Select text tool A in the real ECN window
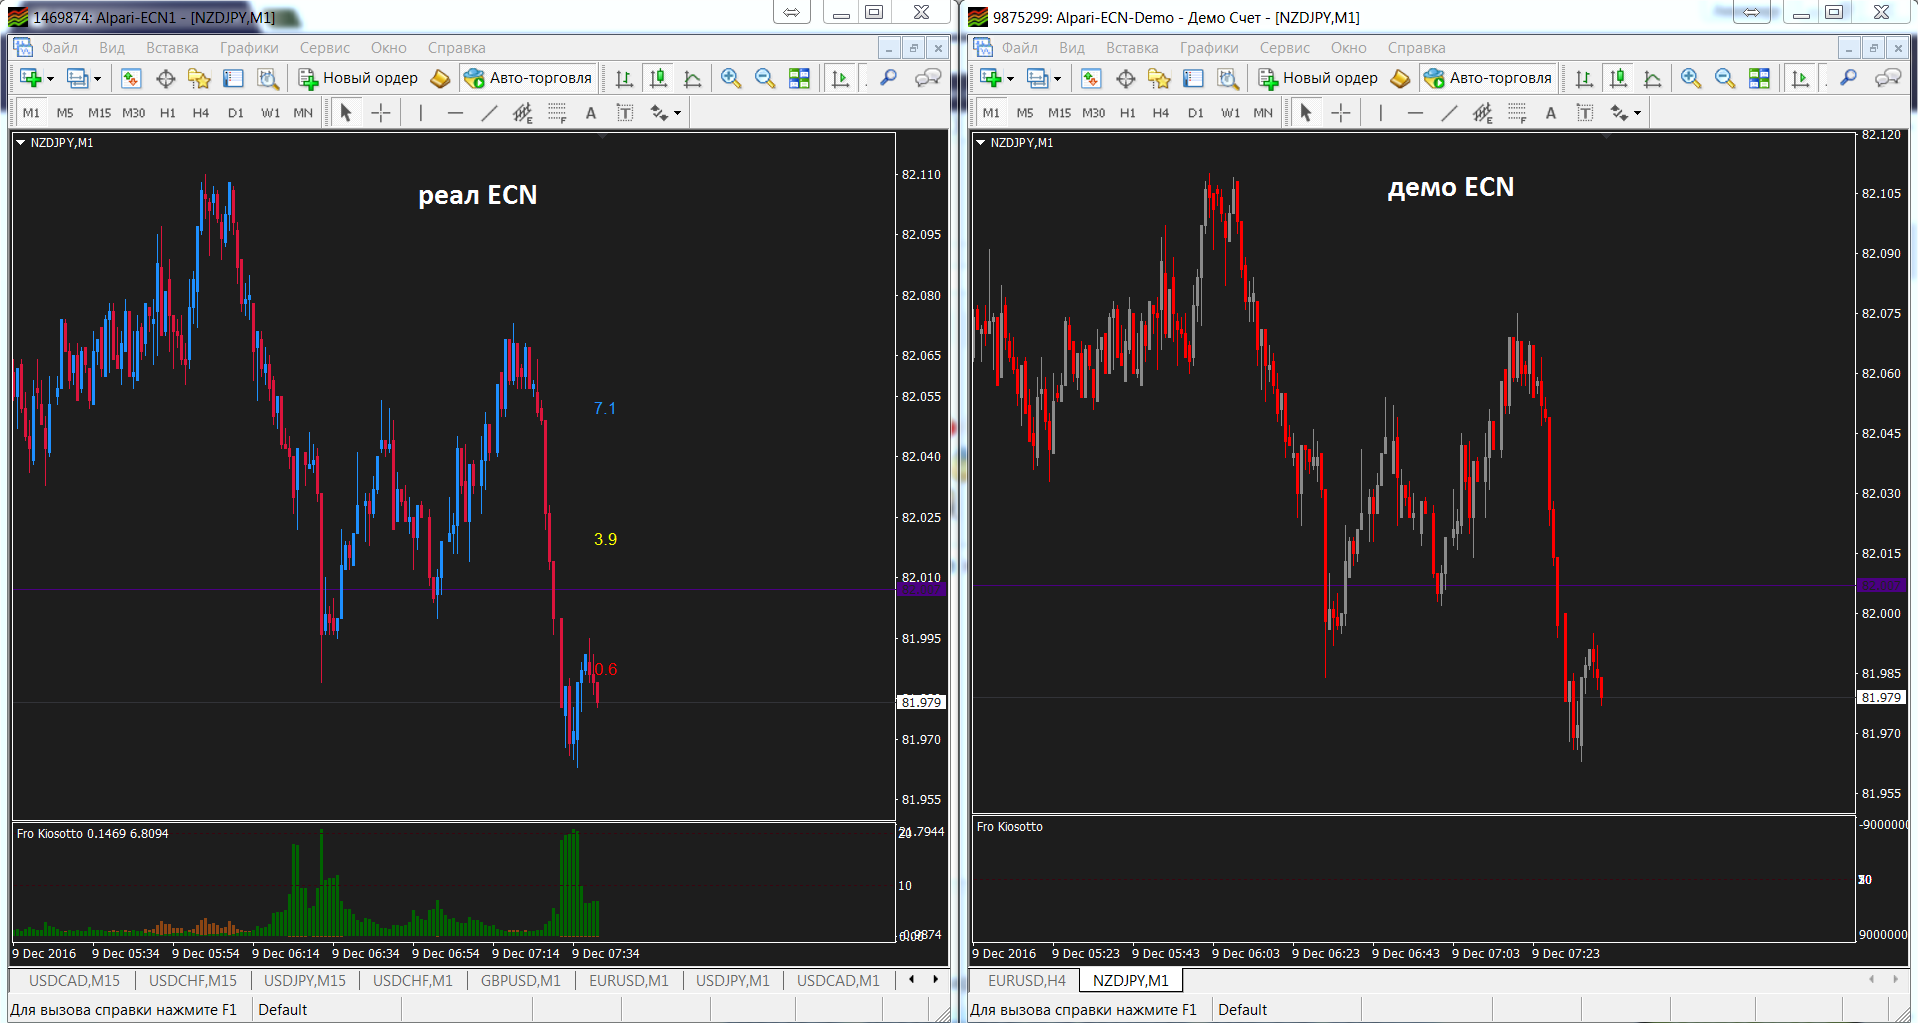Image resolution: width=1918 pixels, height=1023 pixels. tap(591, 113)
